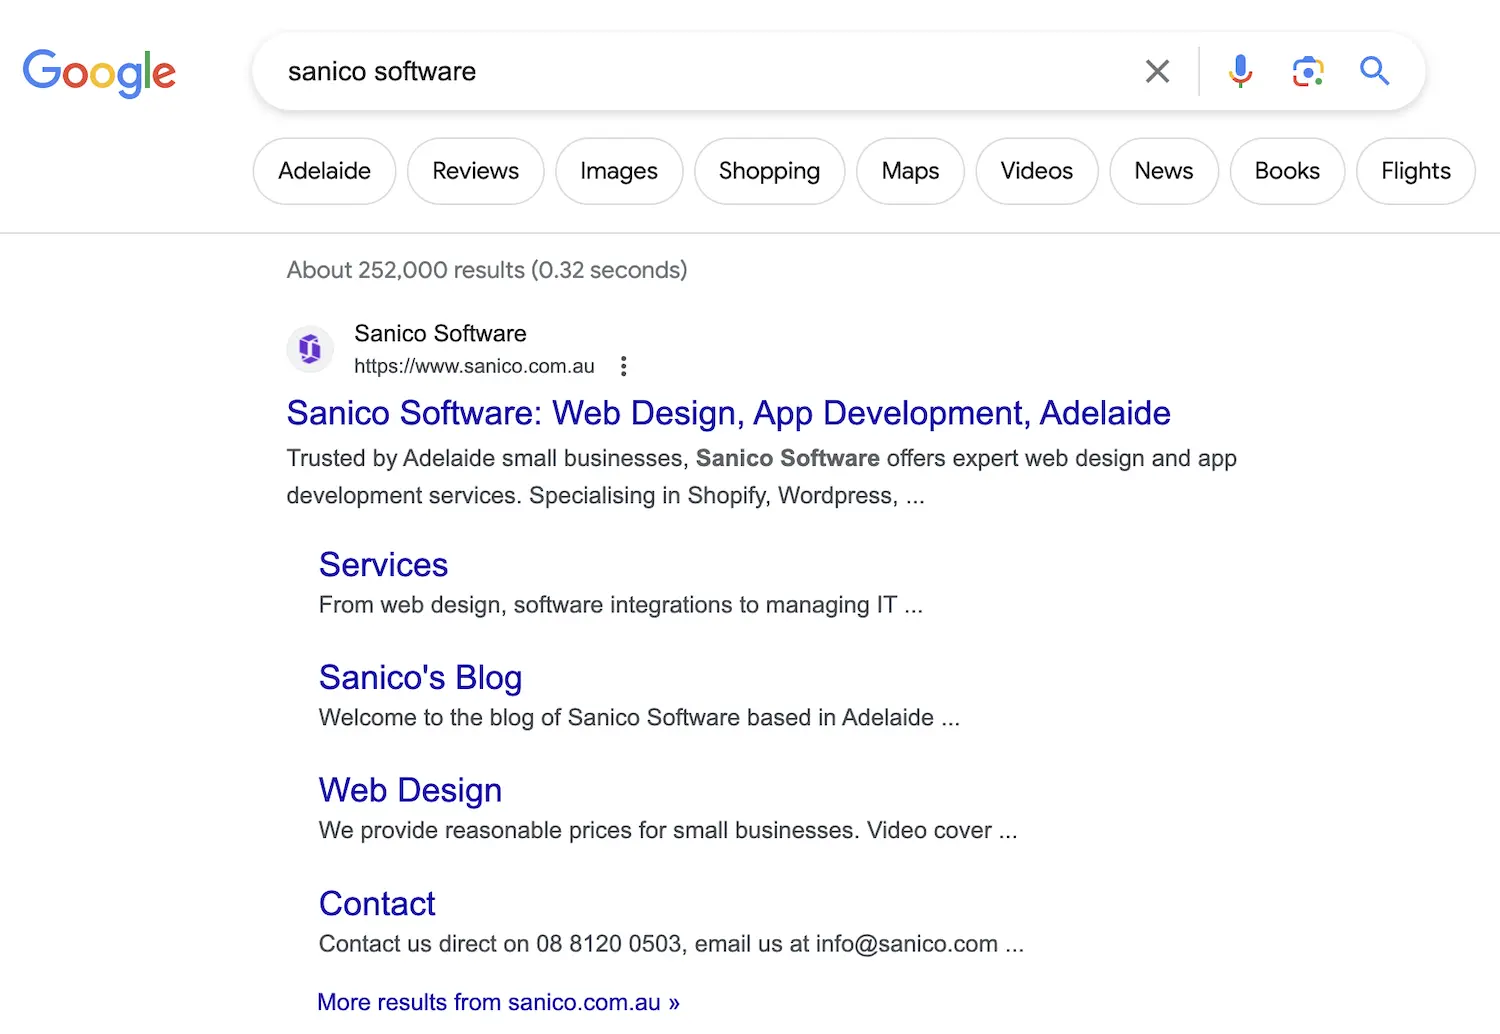Click the magnifying glass search icon
The height and width of the screenshot is (1034, 1500).
tap(1375, 71)
